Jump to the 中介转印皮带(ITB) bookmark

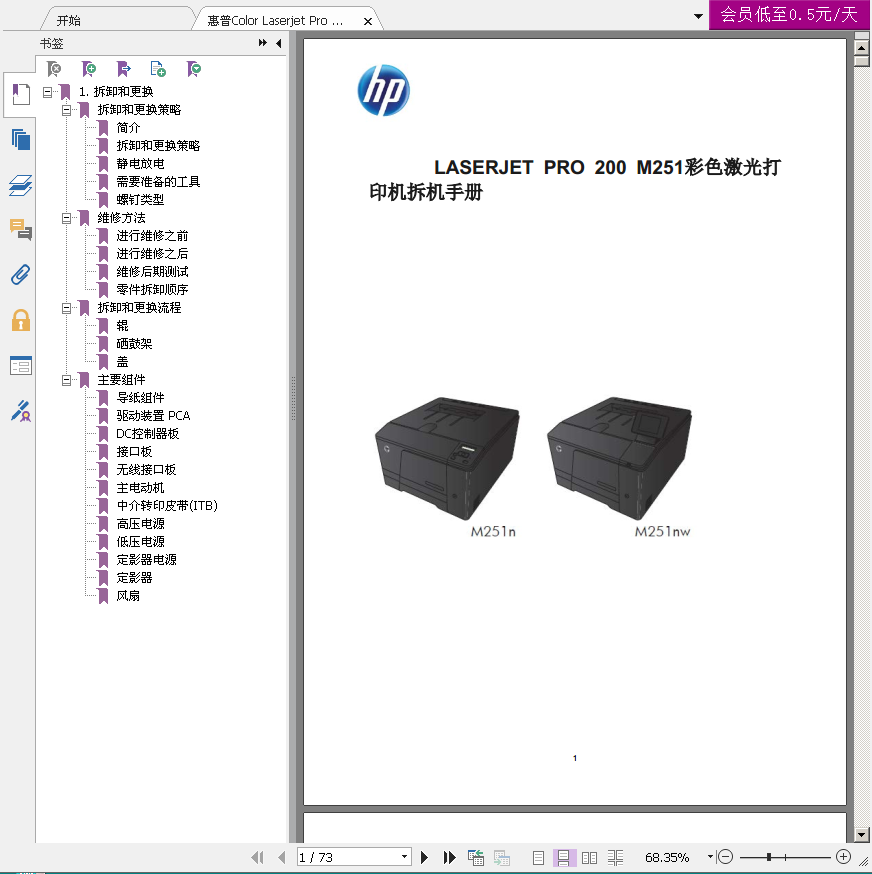click(167, 506)
